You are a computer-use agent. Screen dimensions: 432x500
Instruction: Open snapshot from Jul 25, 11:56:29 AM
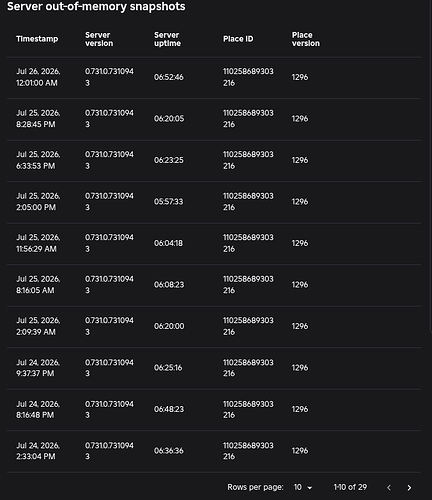click(214, 243)
